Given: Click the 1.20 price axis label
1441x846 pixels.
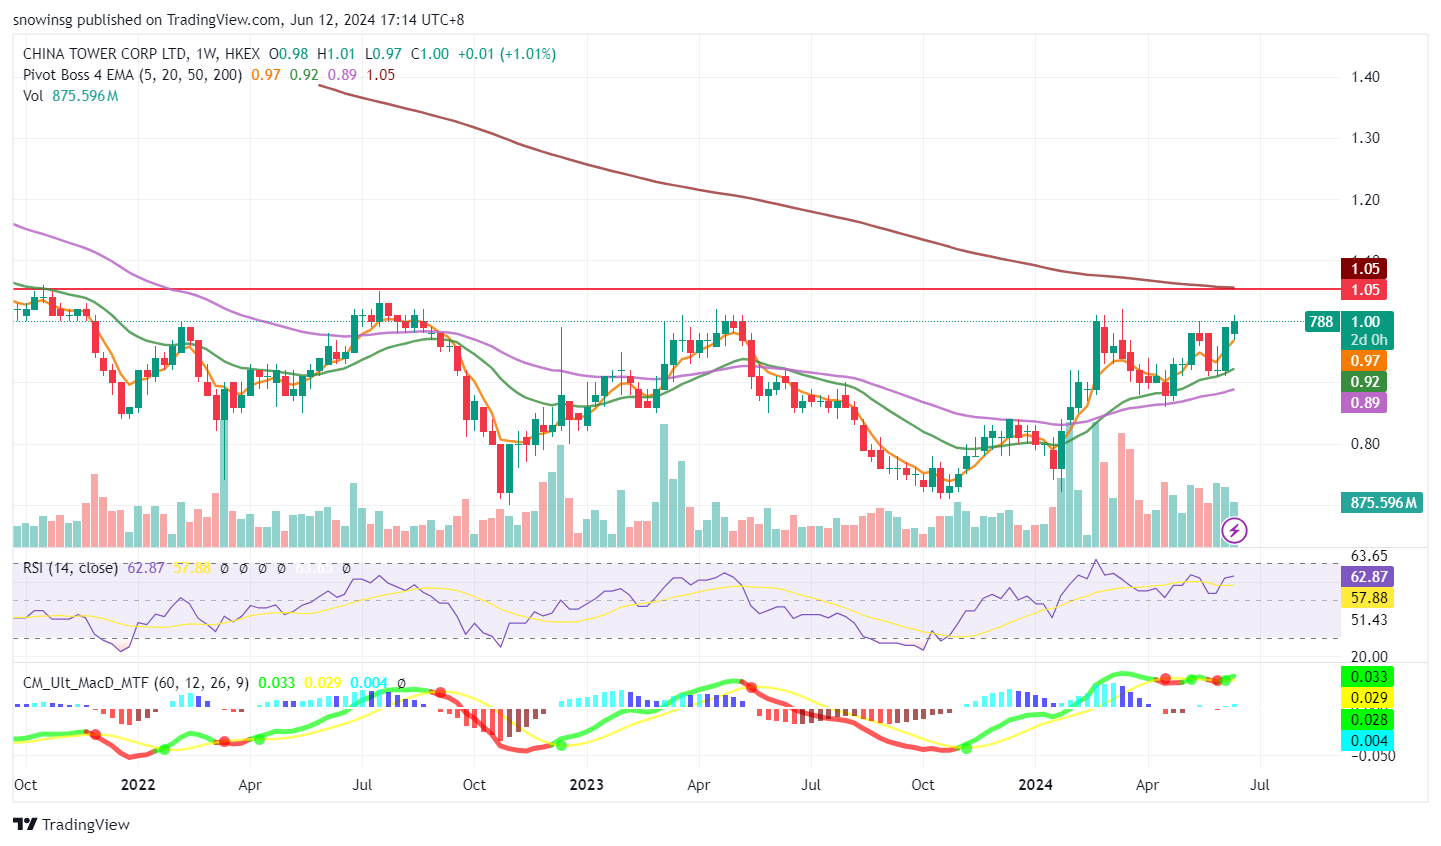Looking at the screenshot, I should (1365, 200).
